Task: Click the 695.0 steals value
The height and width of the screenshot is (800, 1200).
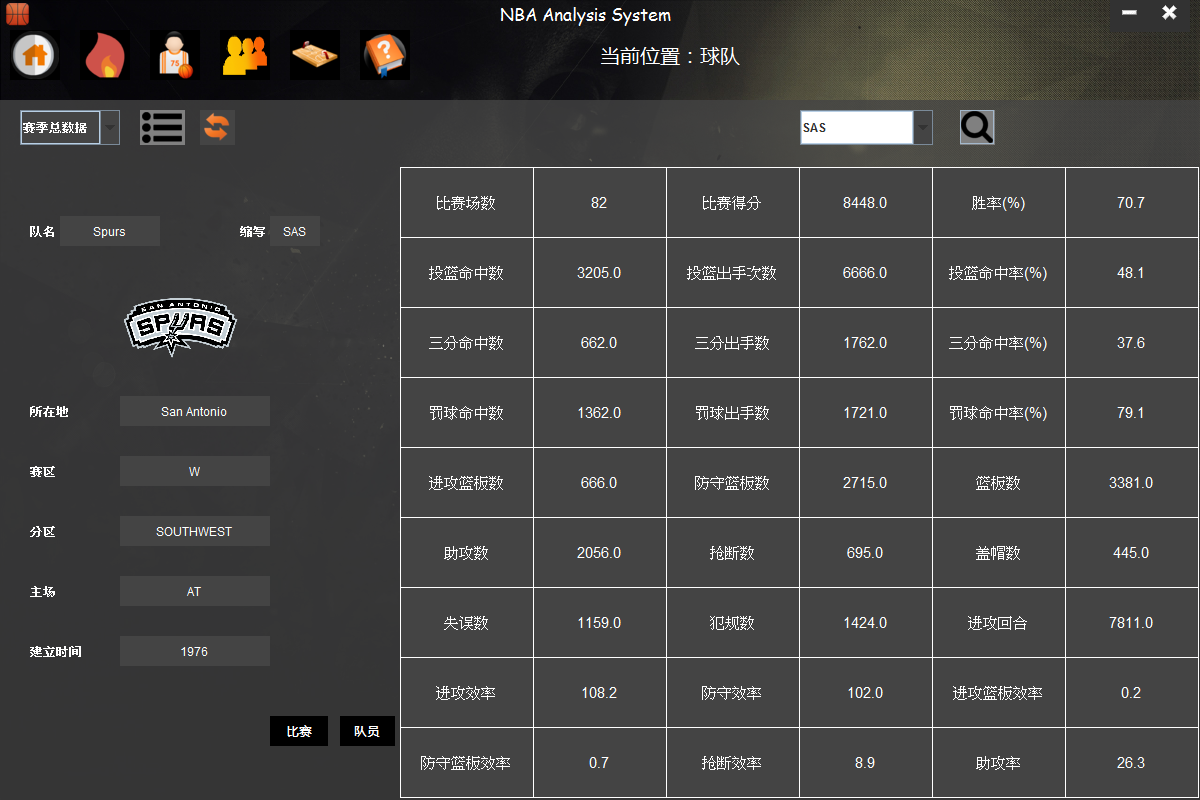Action: tap(866, 553)
